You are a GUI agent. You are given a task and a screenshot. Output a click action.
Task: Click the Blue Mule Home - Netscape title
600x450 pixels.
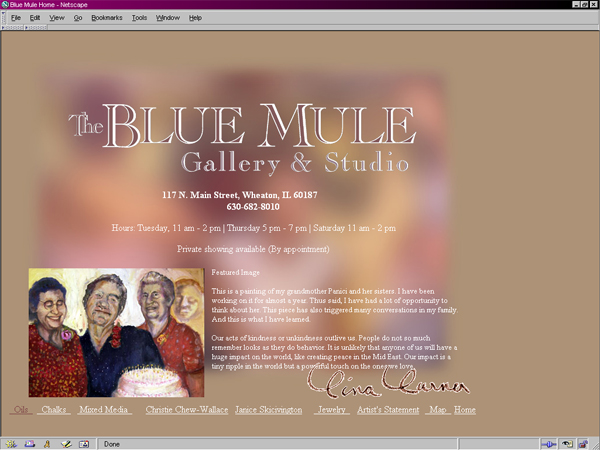(49, 5)
